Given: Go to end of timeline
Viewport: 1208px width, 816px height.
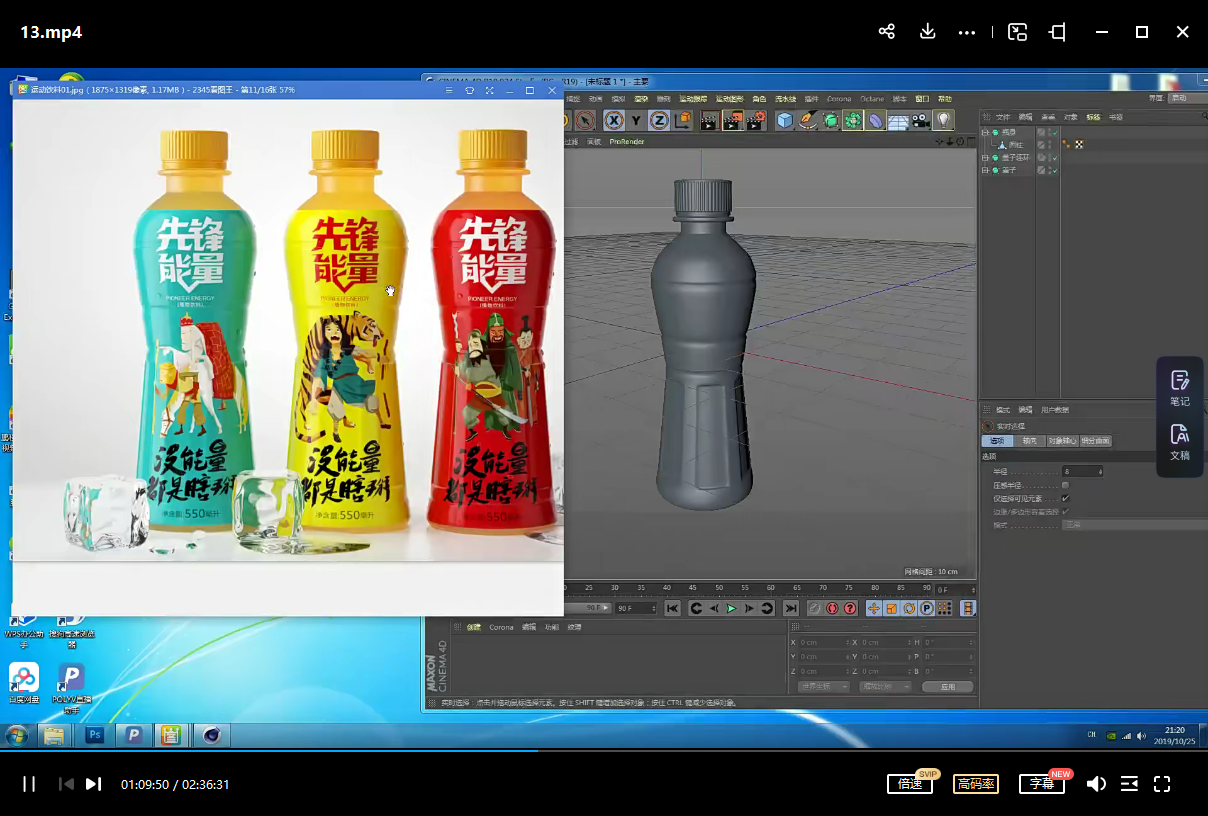Looking at the screenshot, I should (x=791, y=608).
